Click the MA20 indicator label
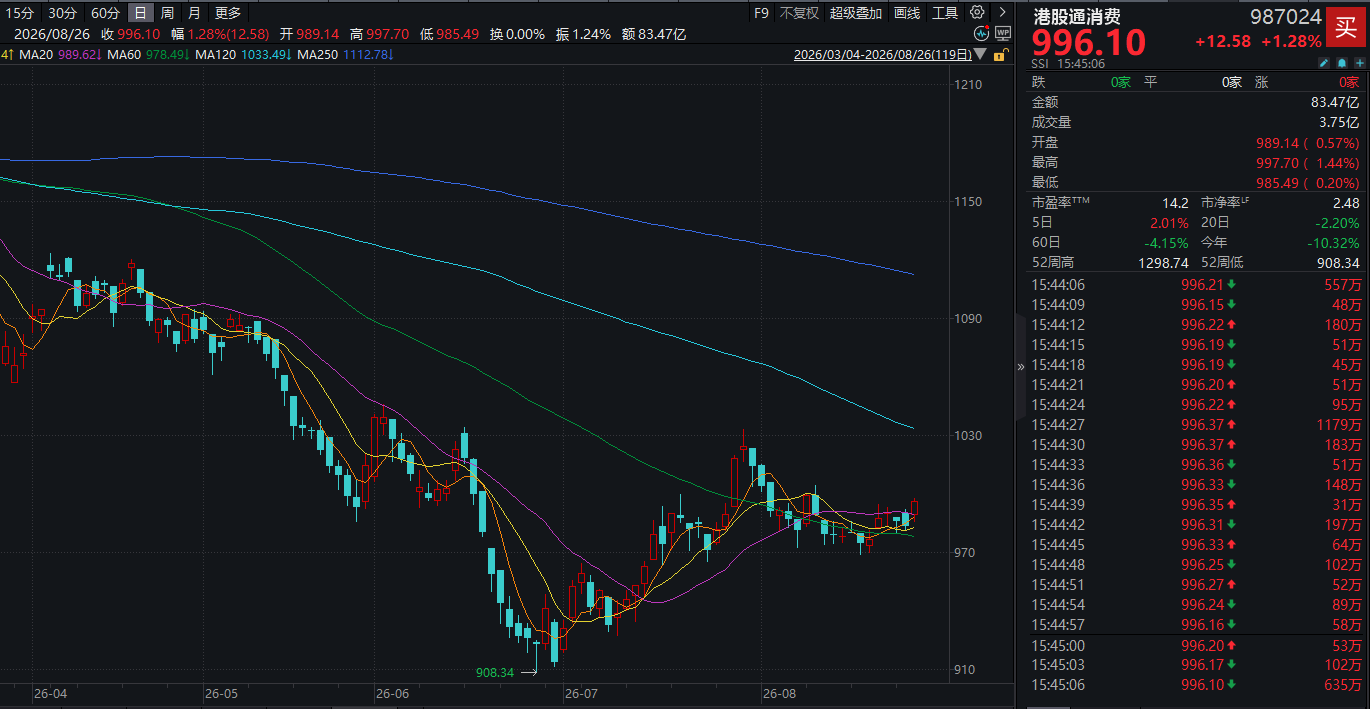 pos(37,54)
